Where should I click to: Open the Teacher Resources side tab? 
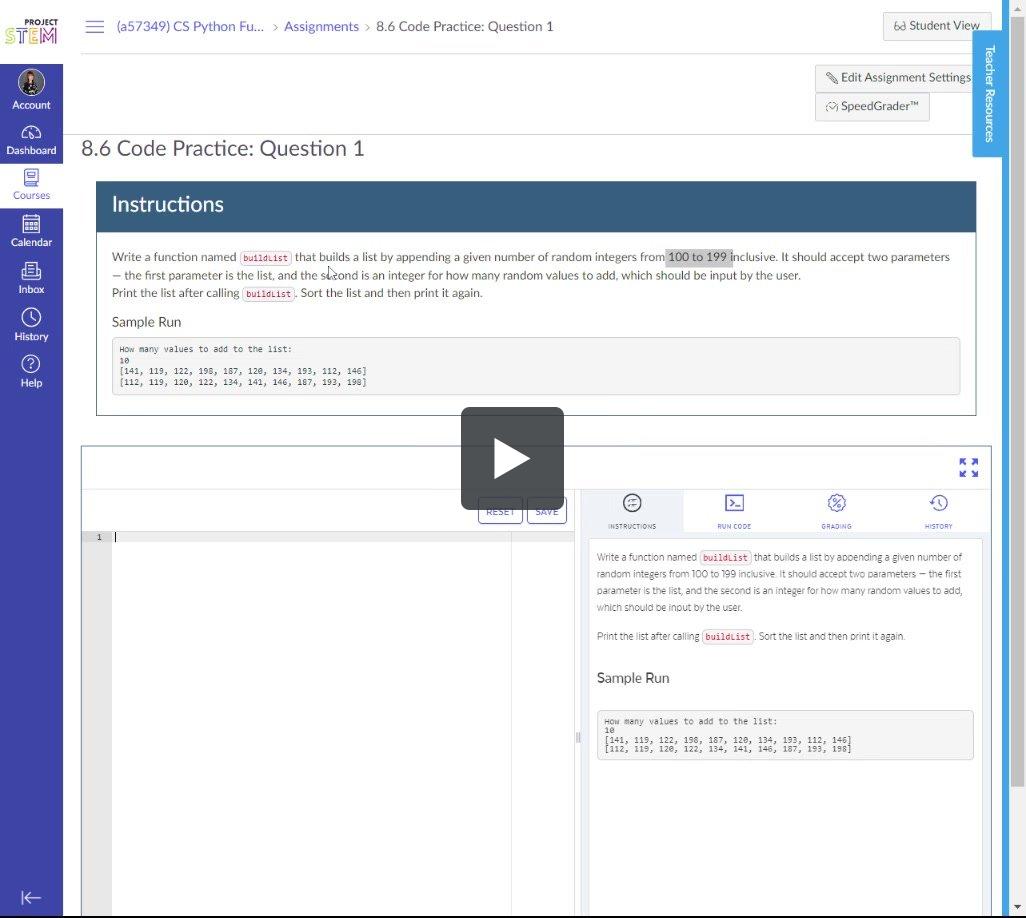pyautogui.click(x=988, y=94)
